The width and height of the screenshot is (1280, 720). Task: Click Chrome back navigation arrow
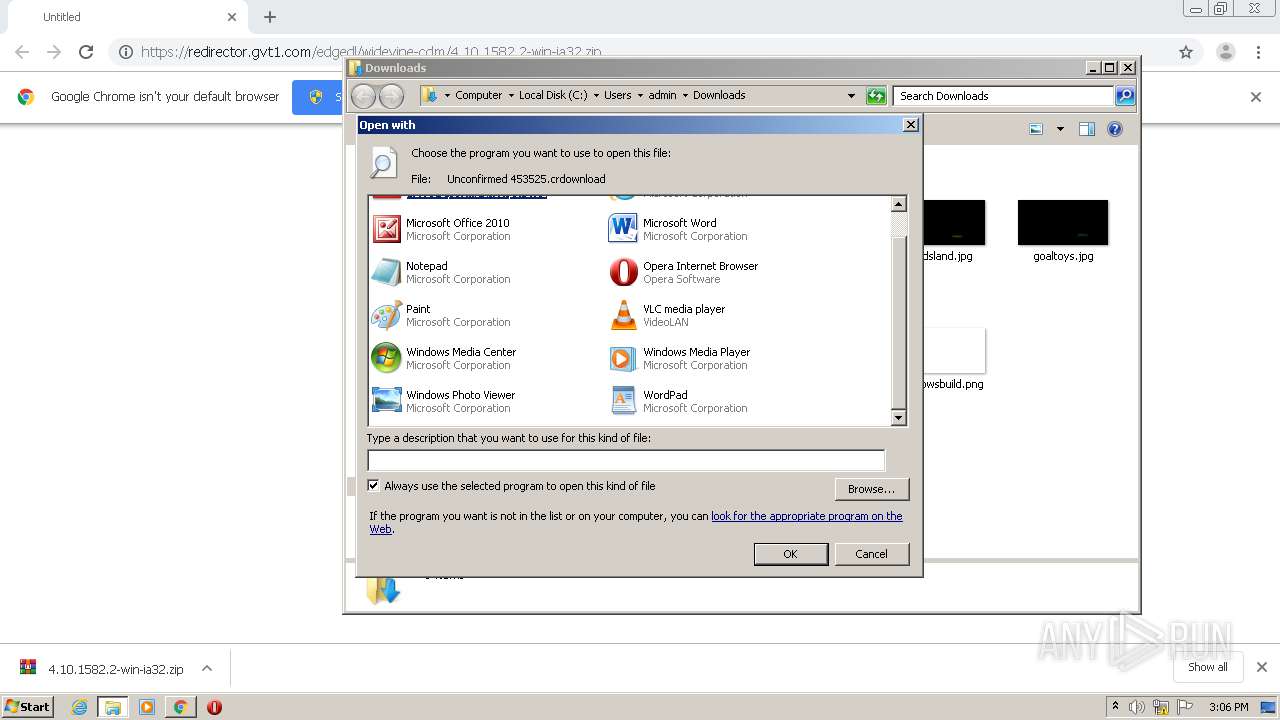coord(22,52)
